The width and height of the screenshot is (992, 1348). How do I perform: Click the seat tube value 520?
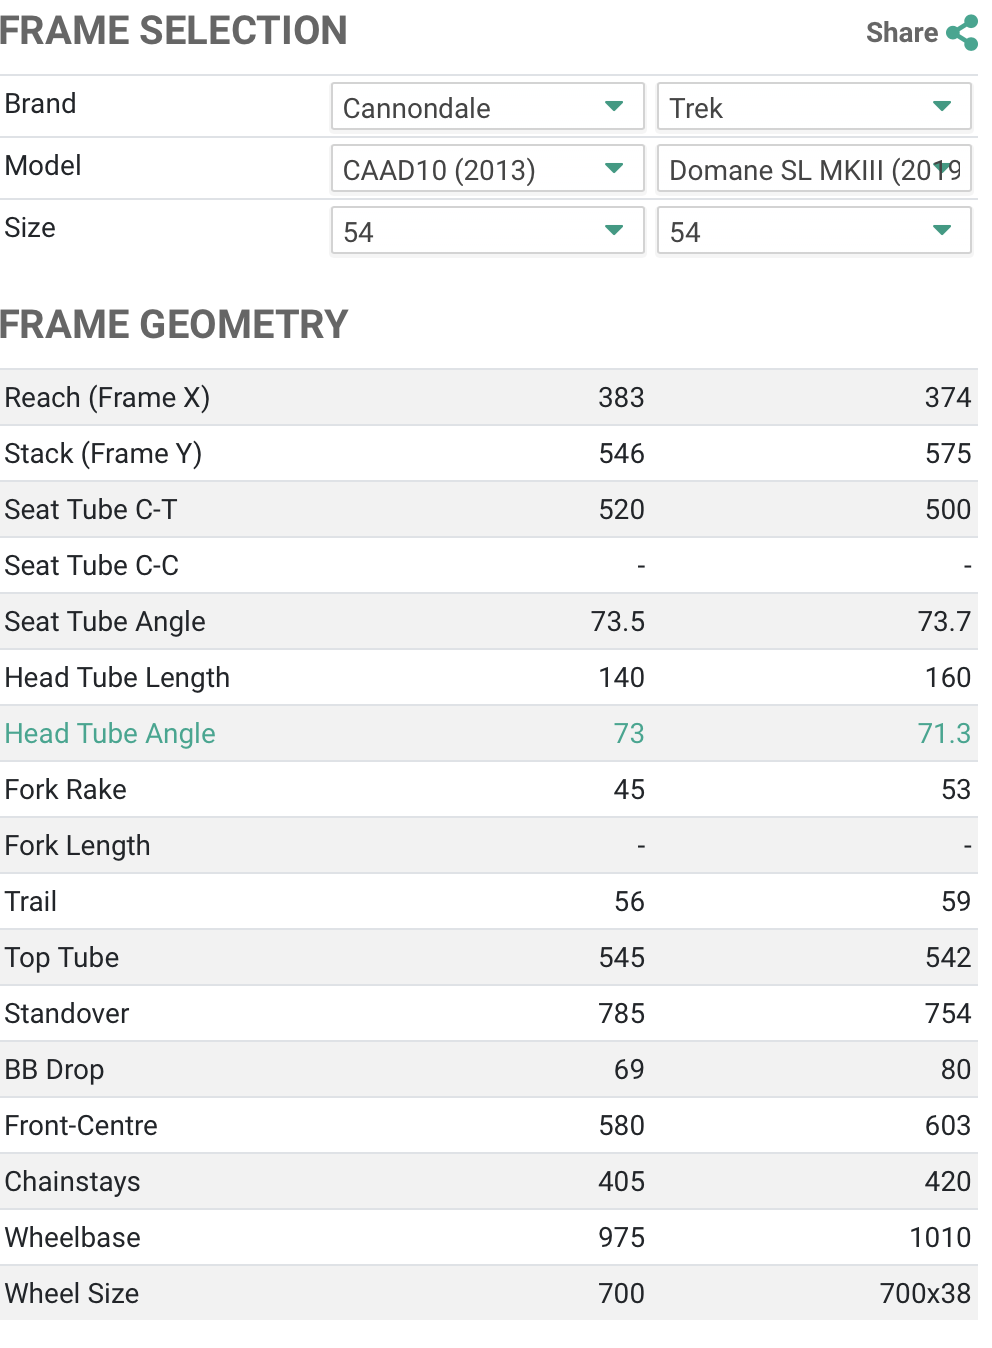point(621,510)
